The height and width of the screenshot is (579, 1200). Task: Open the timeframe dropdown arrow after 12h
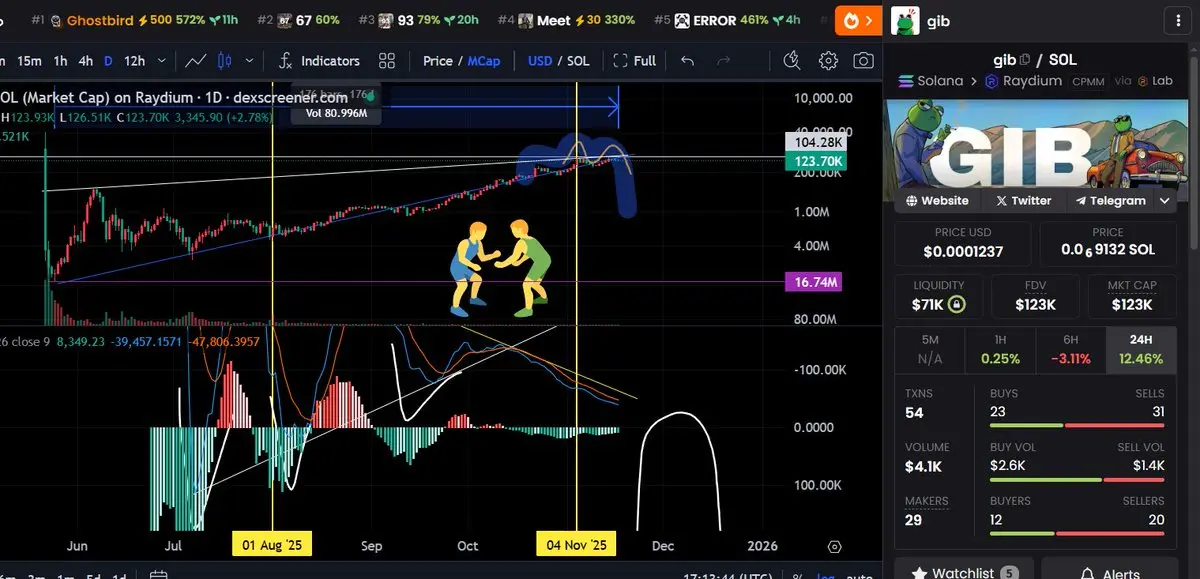click(x=162, y=61)
